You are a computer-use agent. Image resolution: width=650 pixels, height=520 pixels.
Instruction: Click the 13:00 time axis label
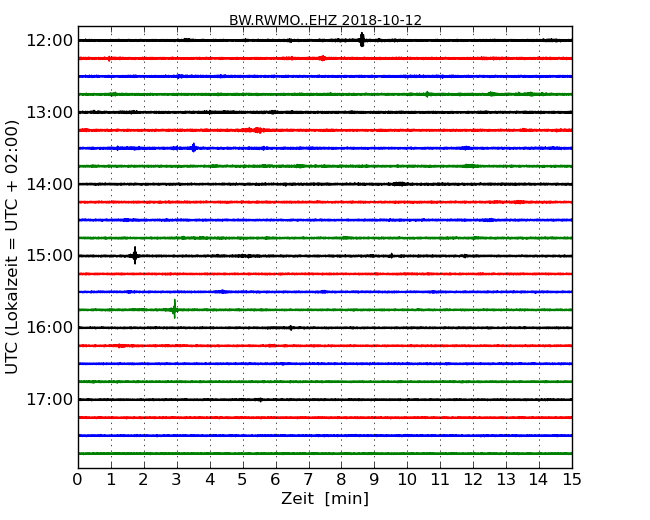point(49,112)
